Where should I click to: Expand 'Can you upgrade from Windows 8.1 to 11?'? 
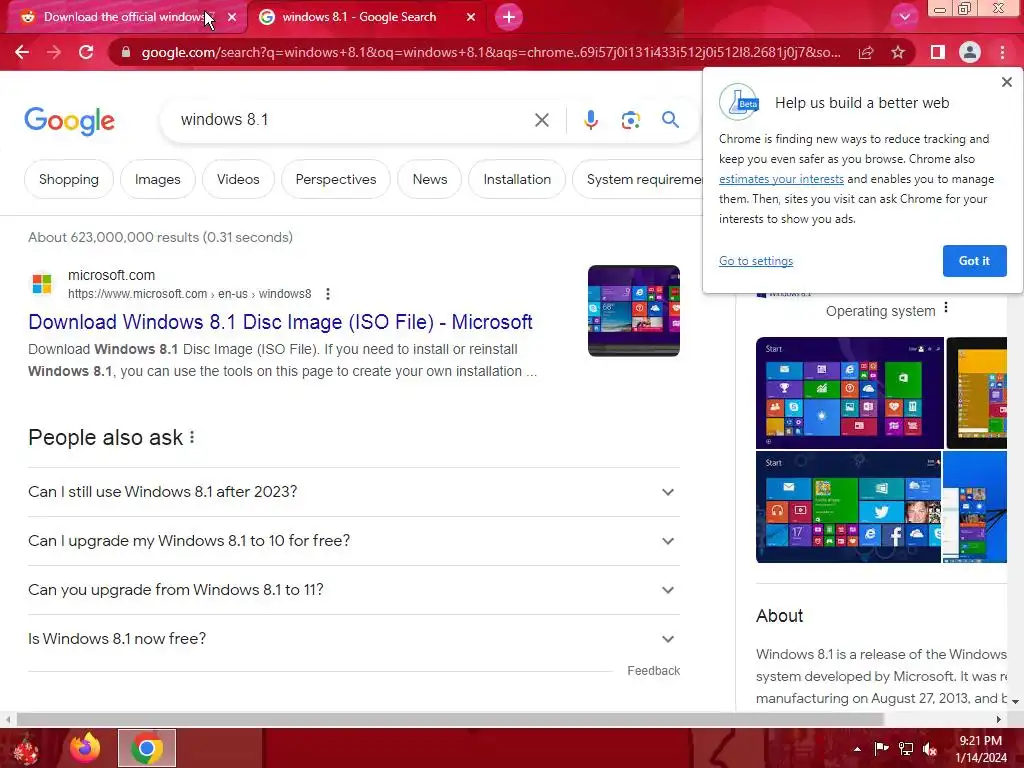coord(353,590)
